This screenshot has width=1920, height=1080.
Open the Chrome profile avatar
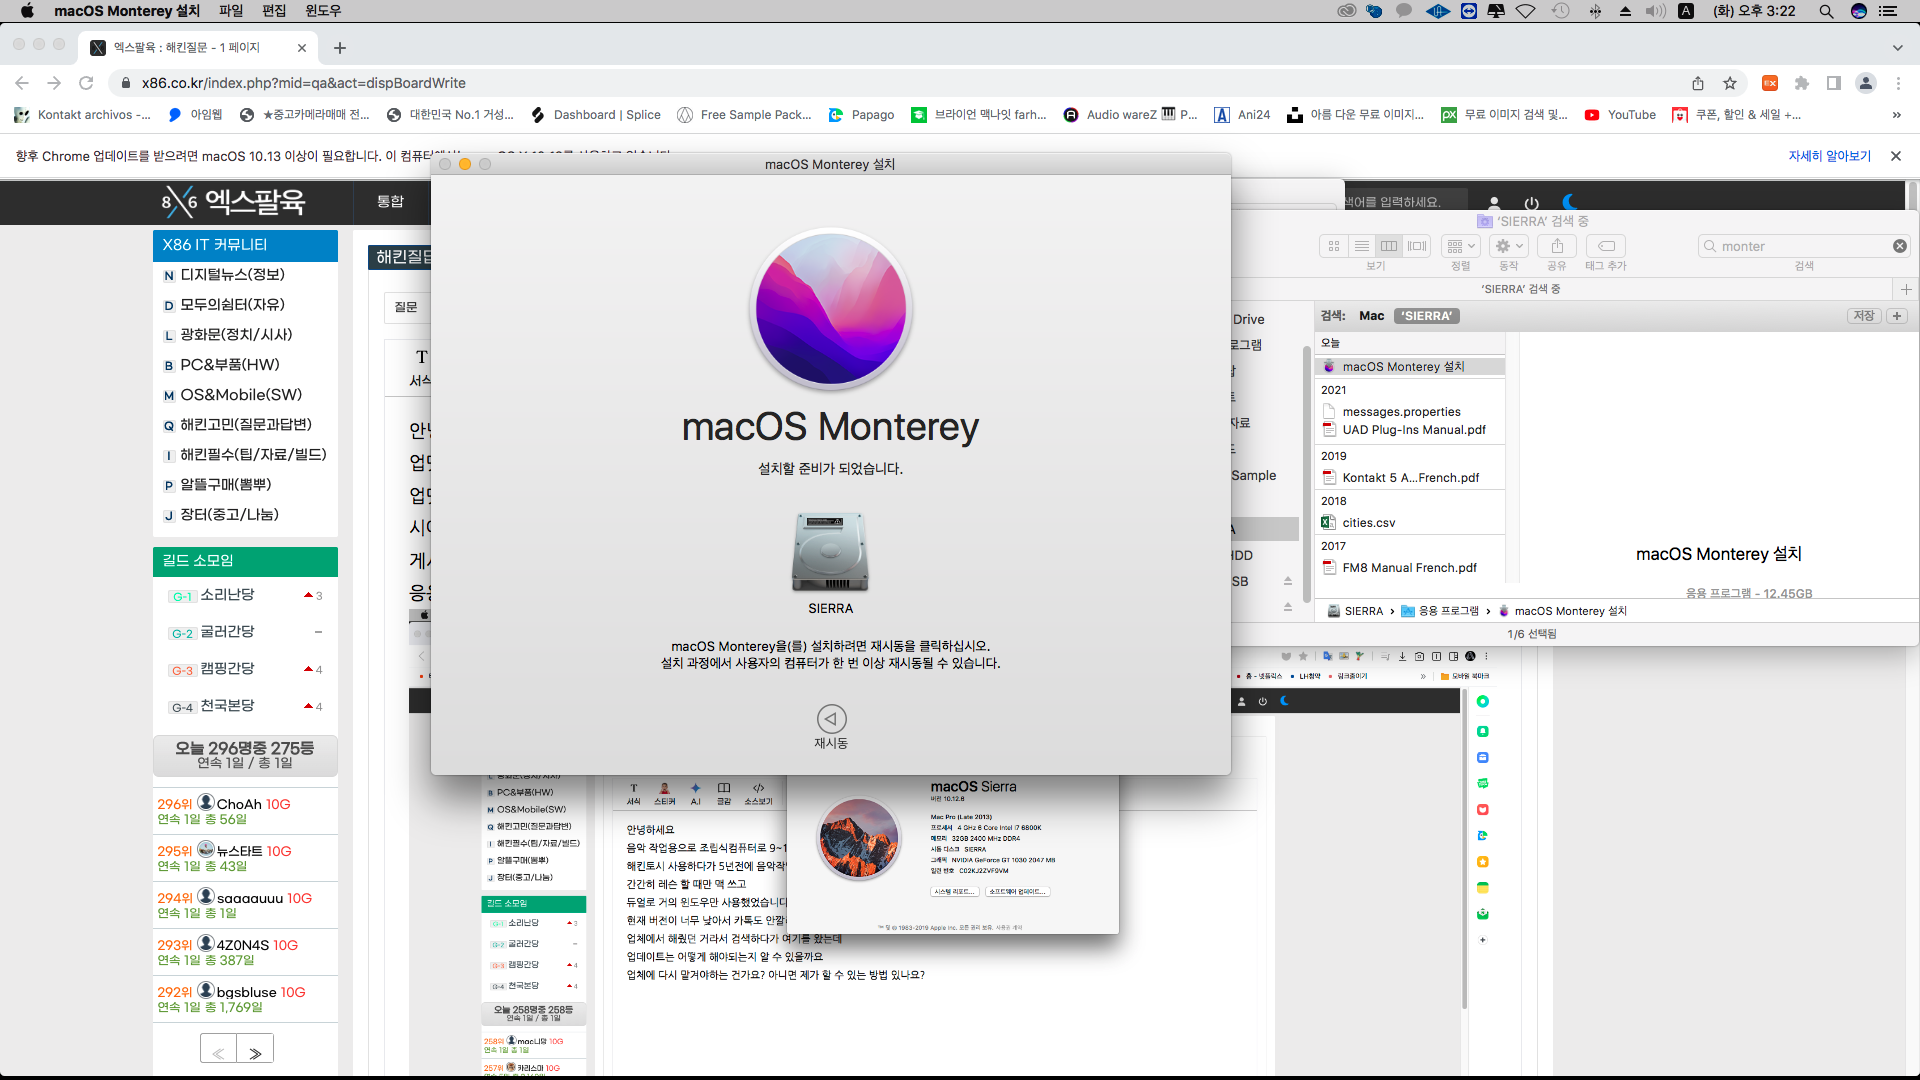[1866, 83]
